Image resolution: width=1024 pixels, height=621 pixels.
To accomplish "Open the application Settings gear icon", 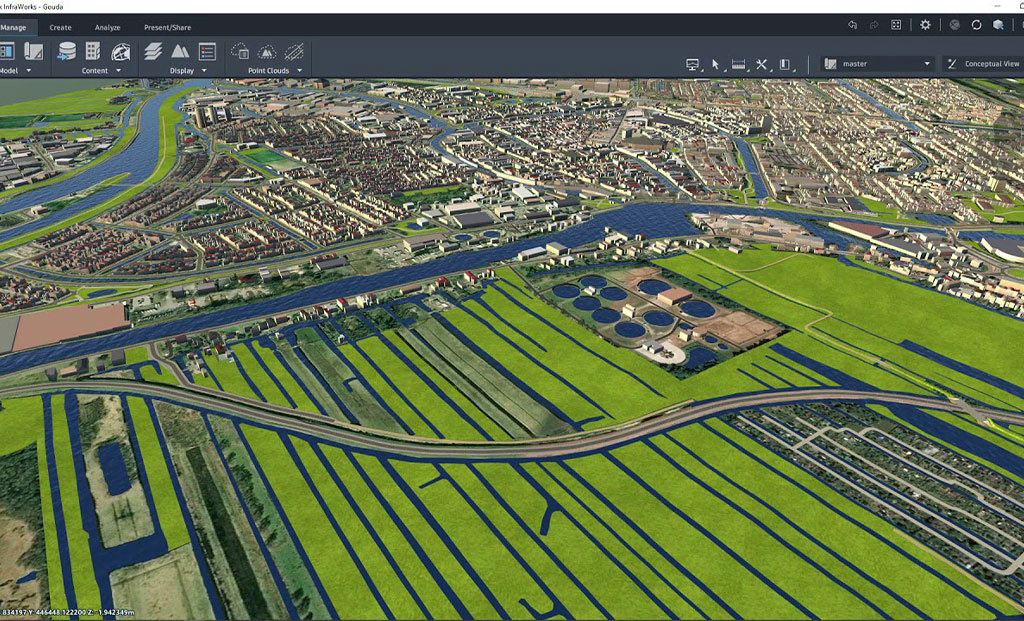I will pos(925,24).
